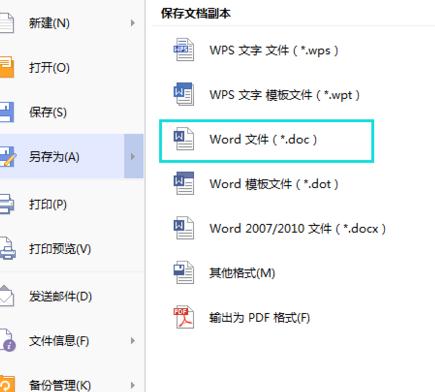
Task: Click the orange Open folder icon
Action: coord(7,67)
